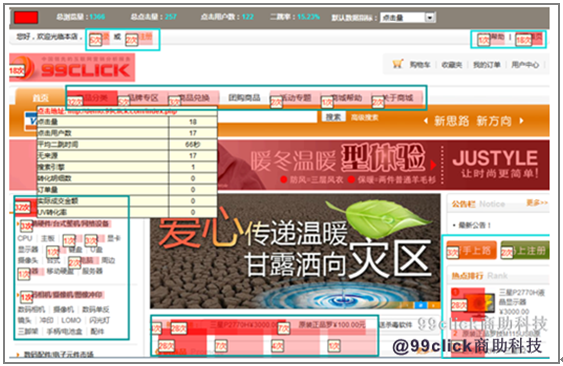Click the 99CLICK logo
This screenshot has height=366, width=563.
point(72,68)
